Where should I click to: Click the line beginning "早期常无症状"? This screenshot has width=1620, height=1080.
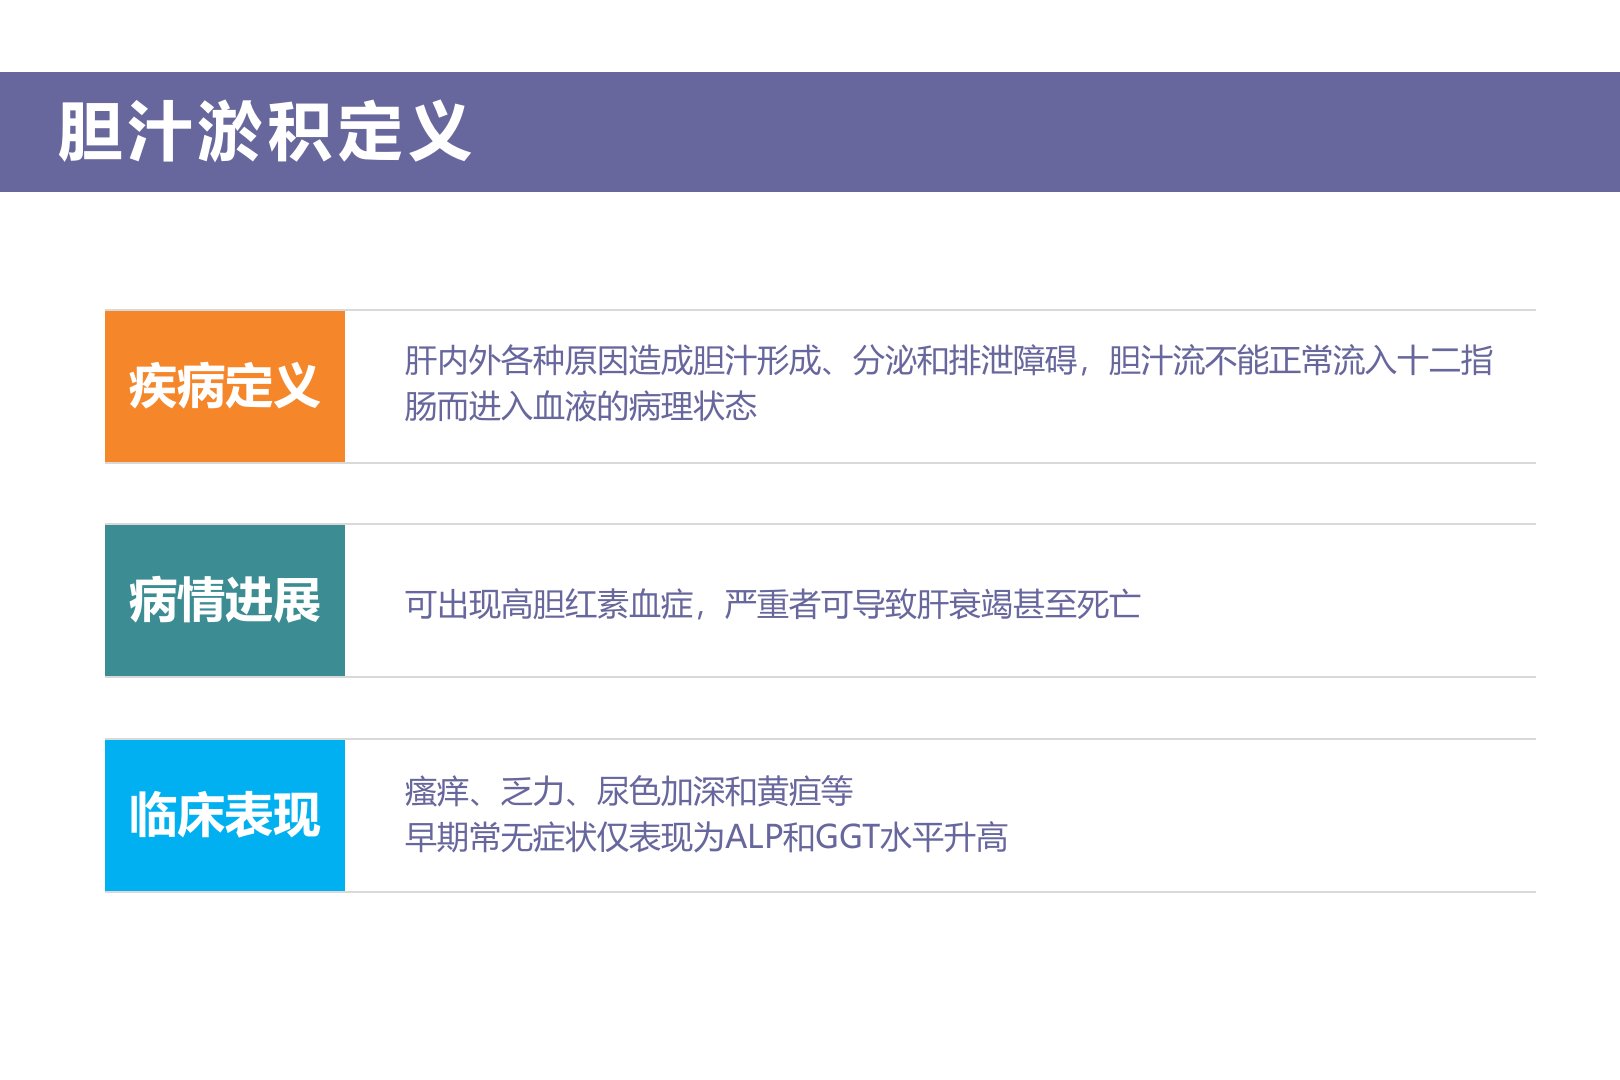point(706,837)
